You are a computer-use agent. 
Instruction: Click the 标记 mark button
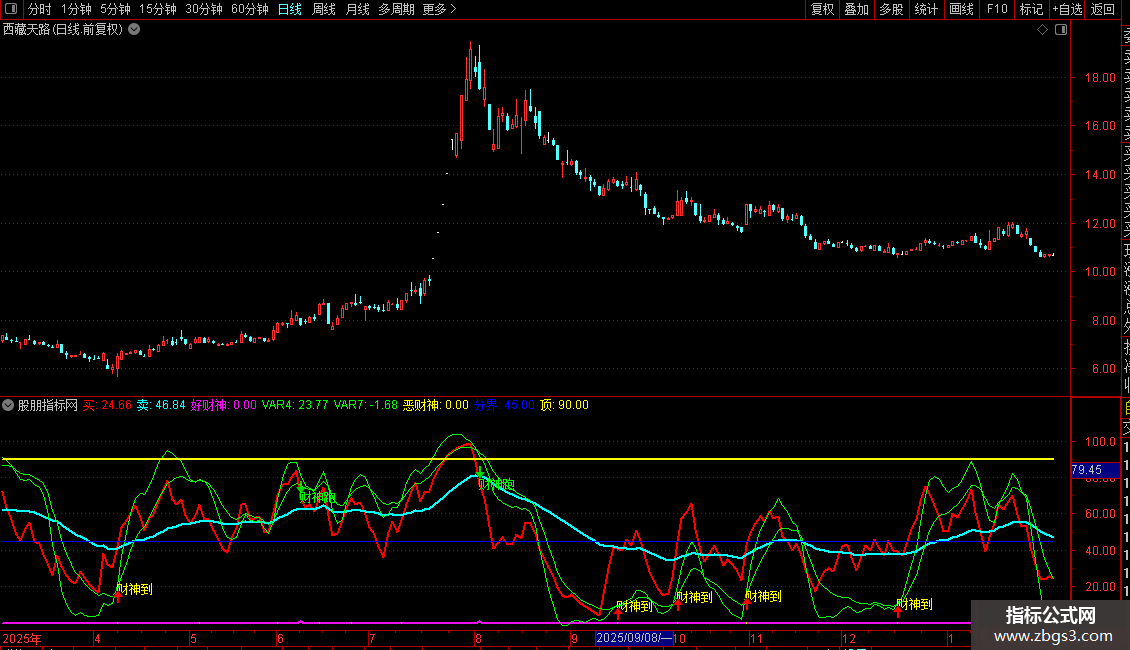[1031, 9]
